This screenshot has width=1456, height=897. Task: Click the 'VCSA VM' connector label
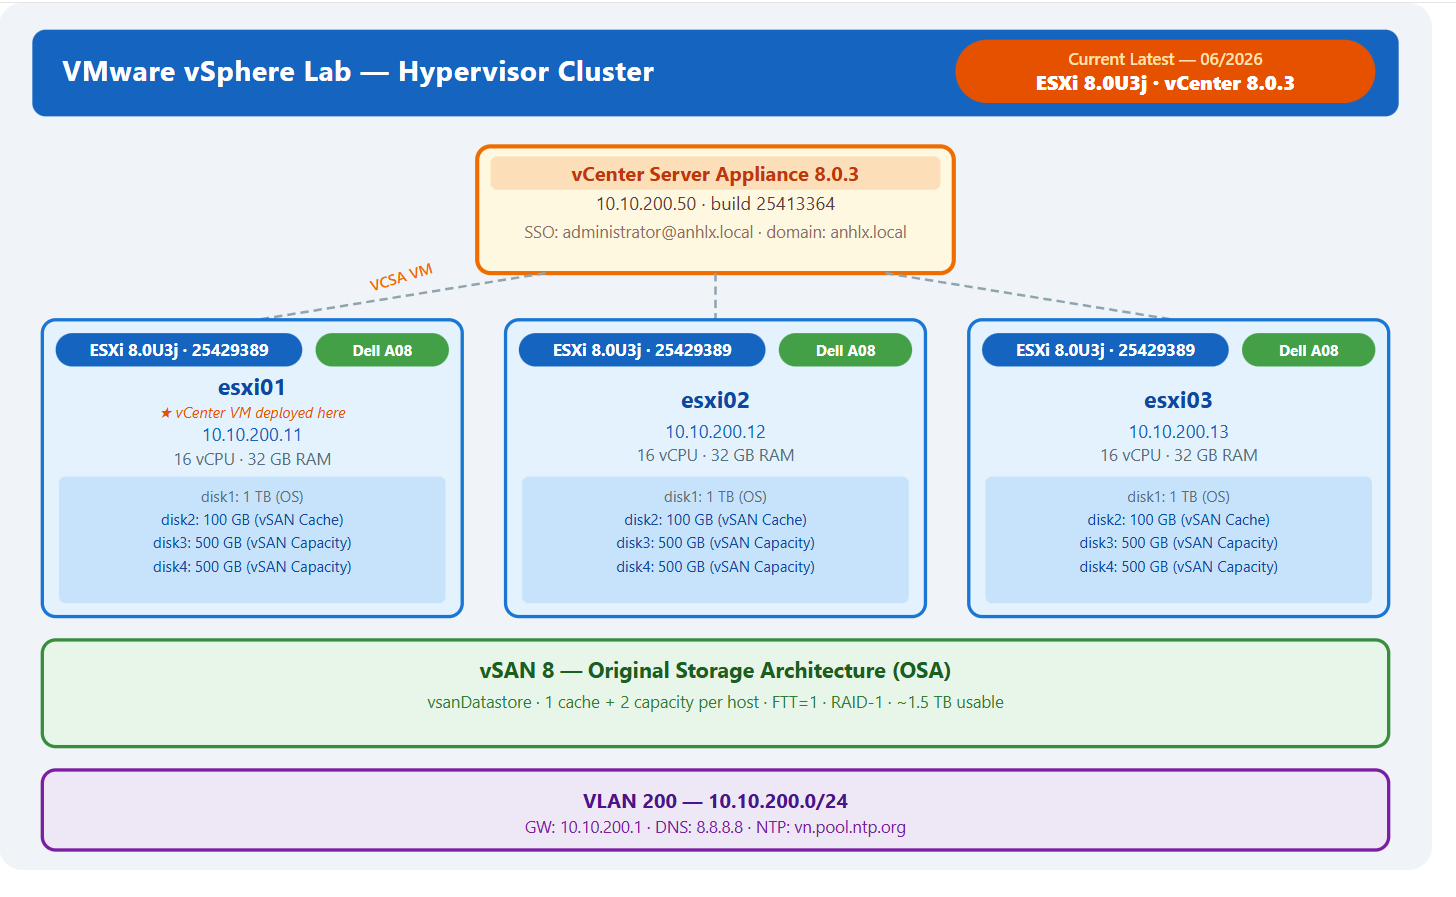(401, 277)
